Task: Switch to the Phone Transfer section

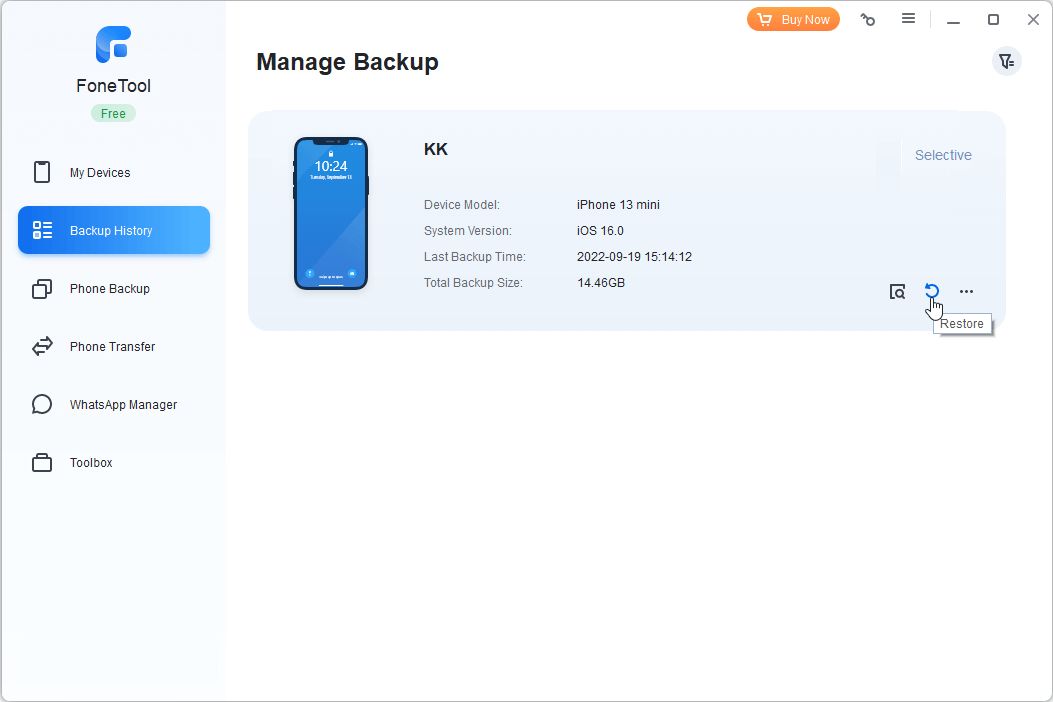Action: pyautogui.click(x=112, y=347)
